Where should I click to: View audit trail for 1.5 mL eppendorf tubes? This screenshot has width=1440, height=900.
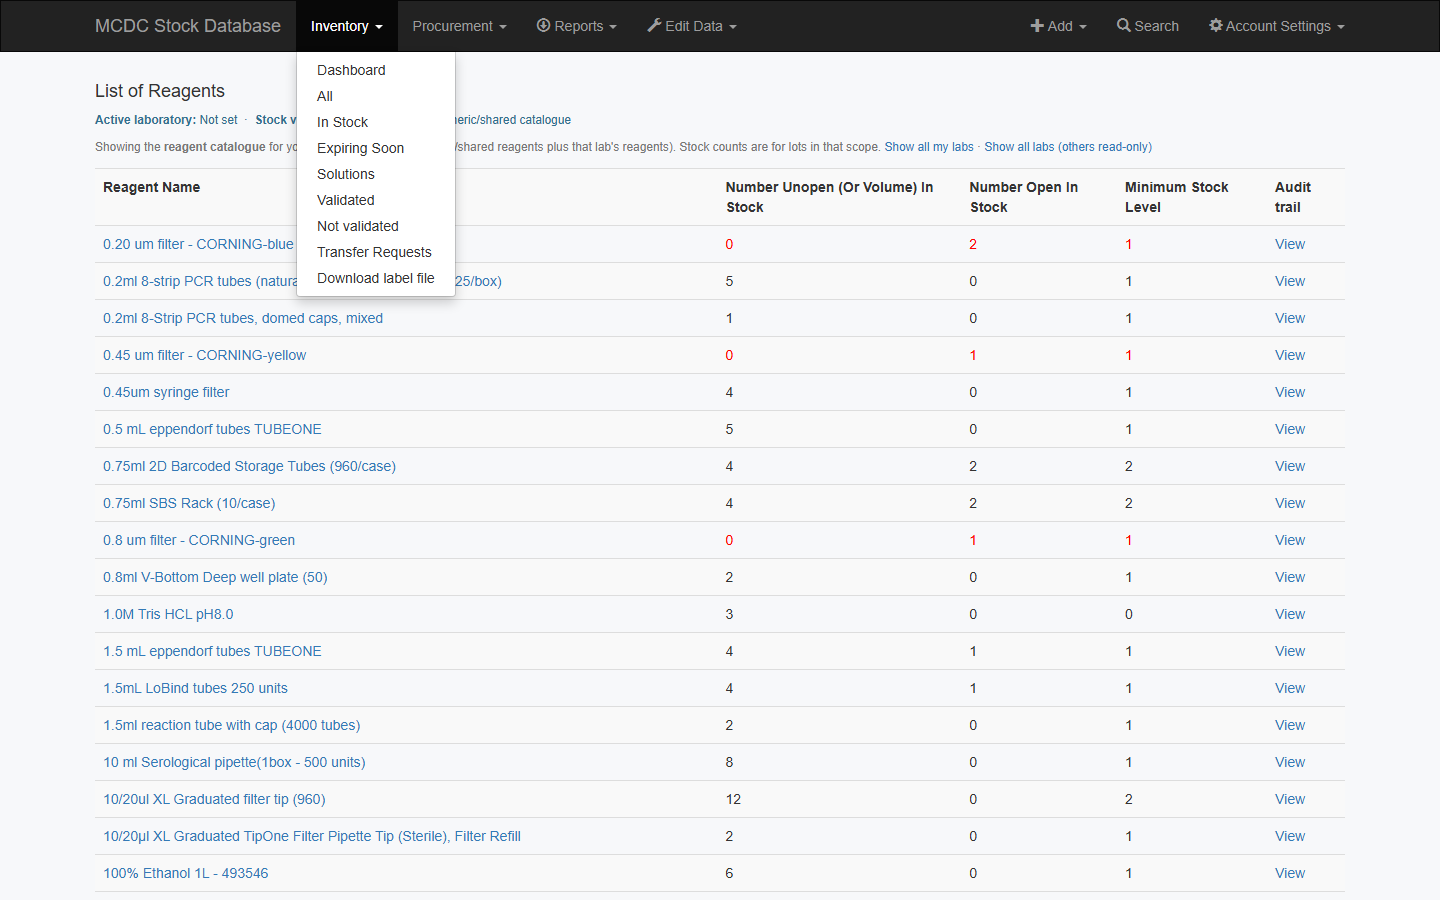tap(1290, 651)
